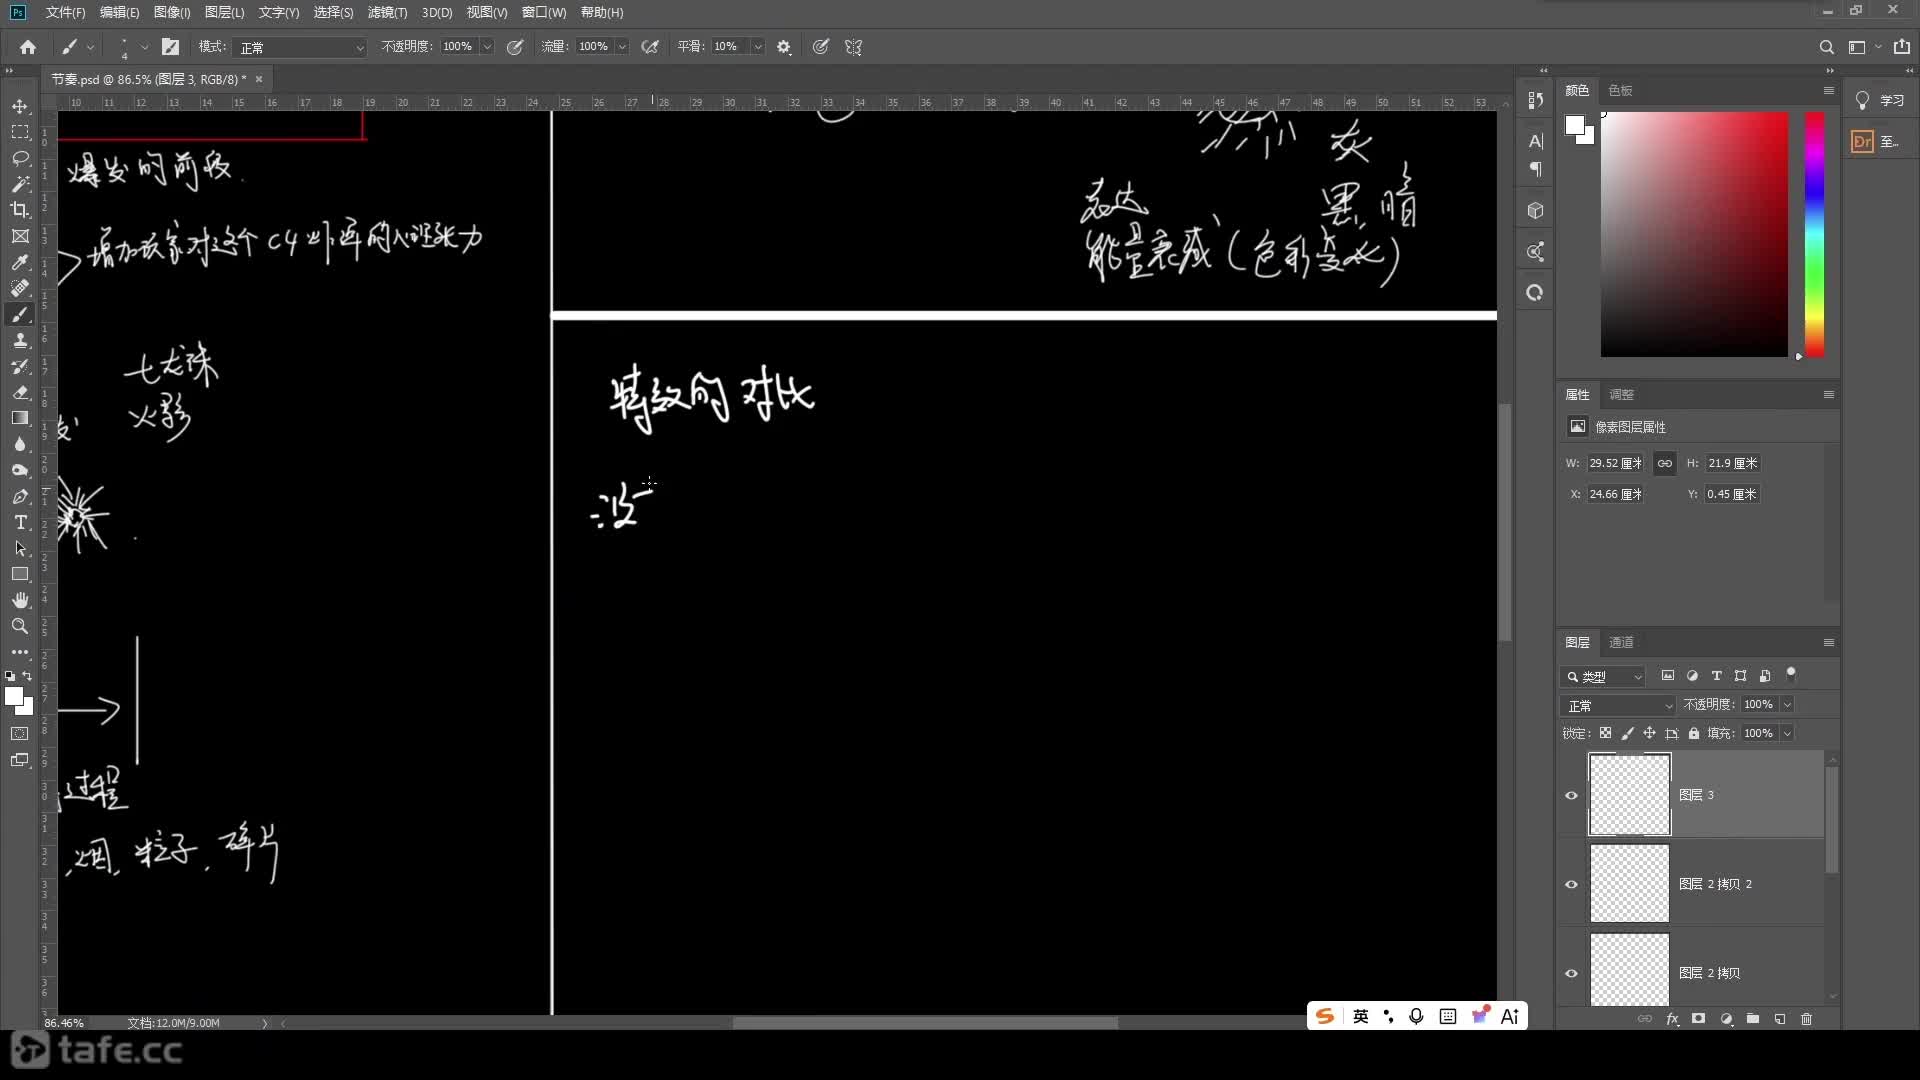Screen dimensions: 1920x1080
Task: Hide layer 图层 3 with eye icon
Action: (1571, 796)
